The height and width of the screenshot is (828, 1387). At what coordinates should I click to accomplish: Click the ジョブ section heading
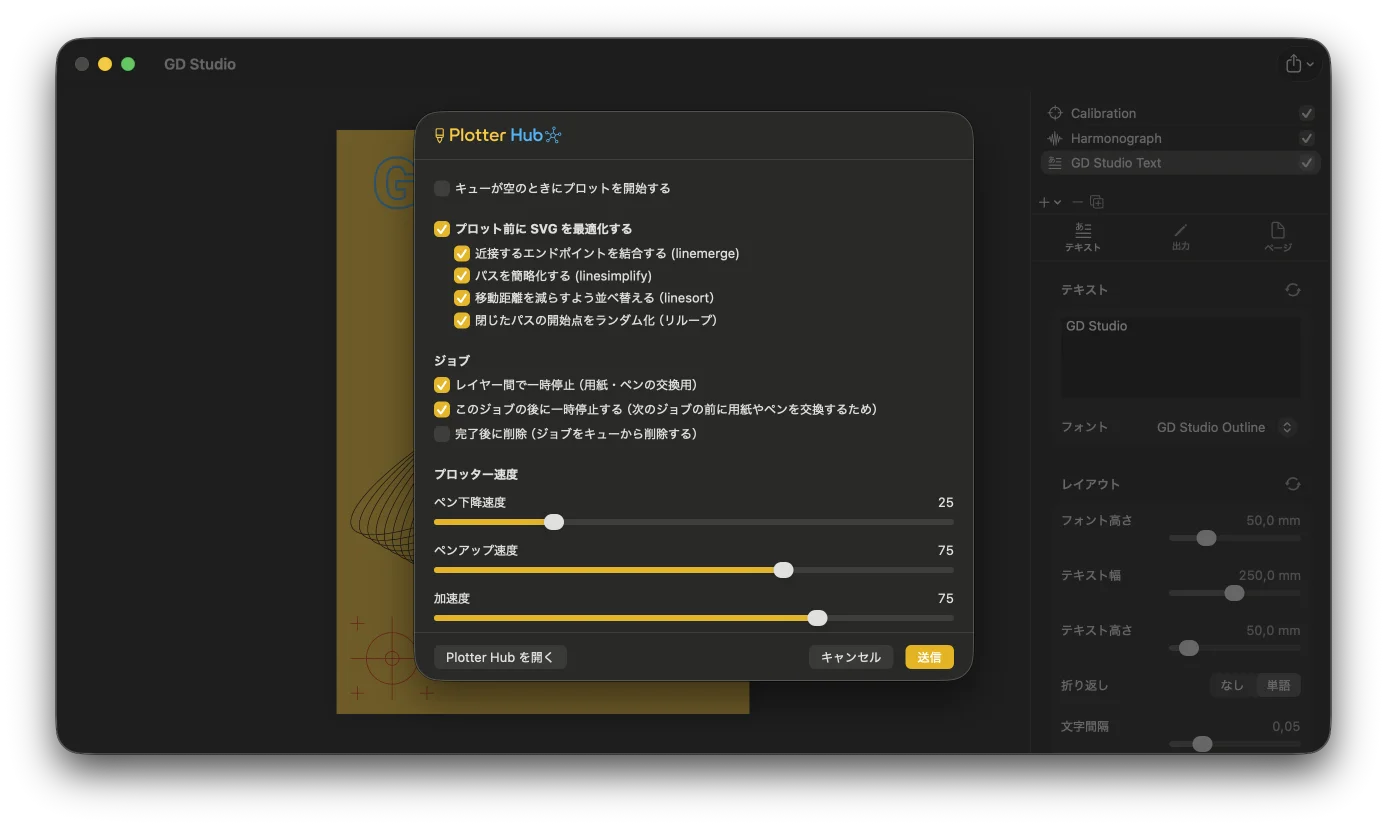pyautogui.click(x=452, y=360)
